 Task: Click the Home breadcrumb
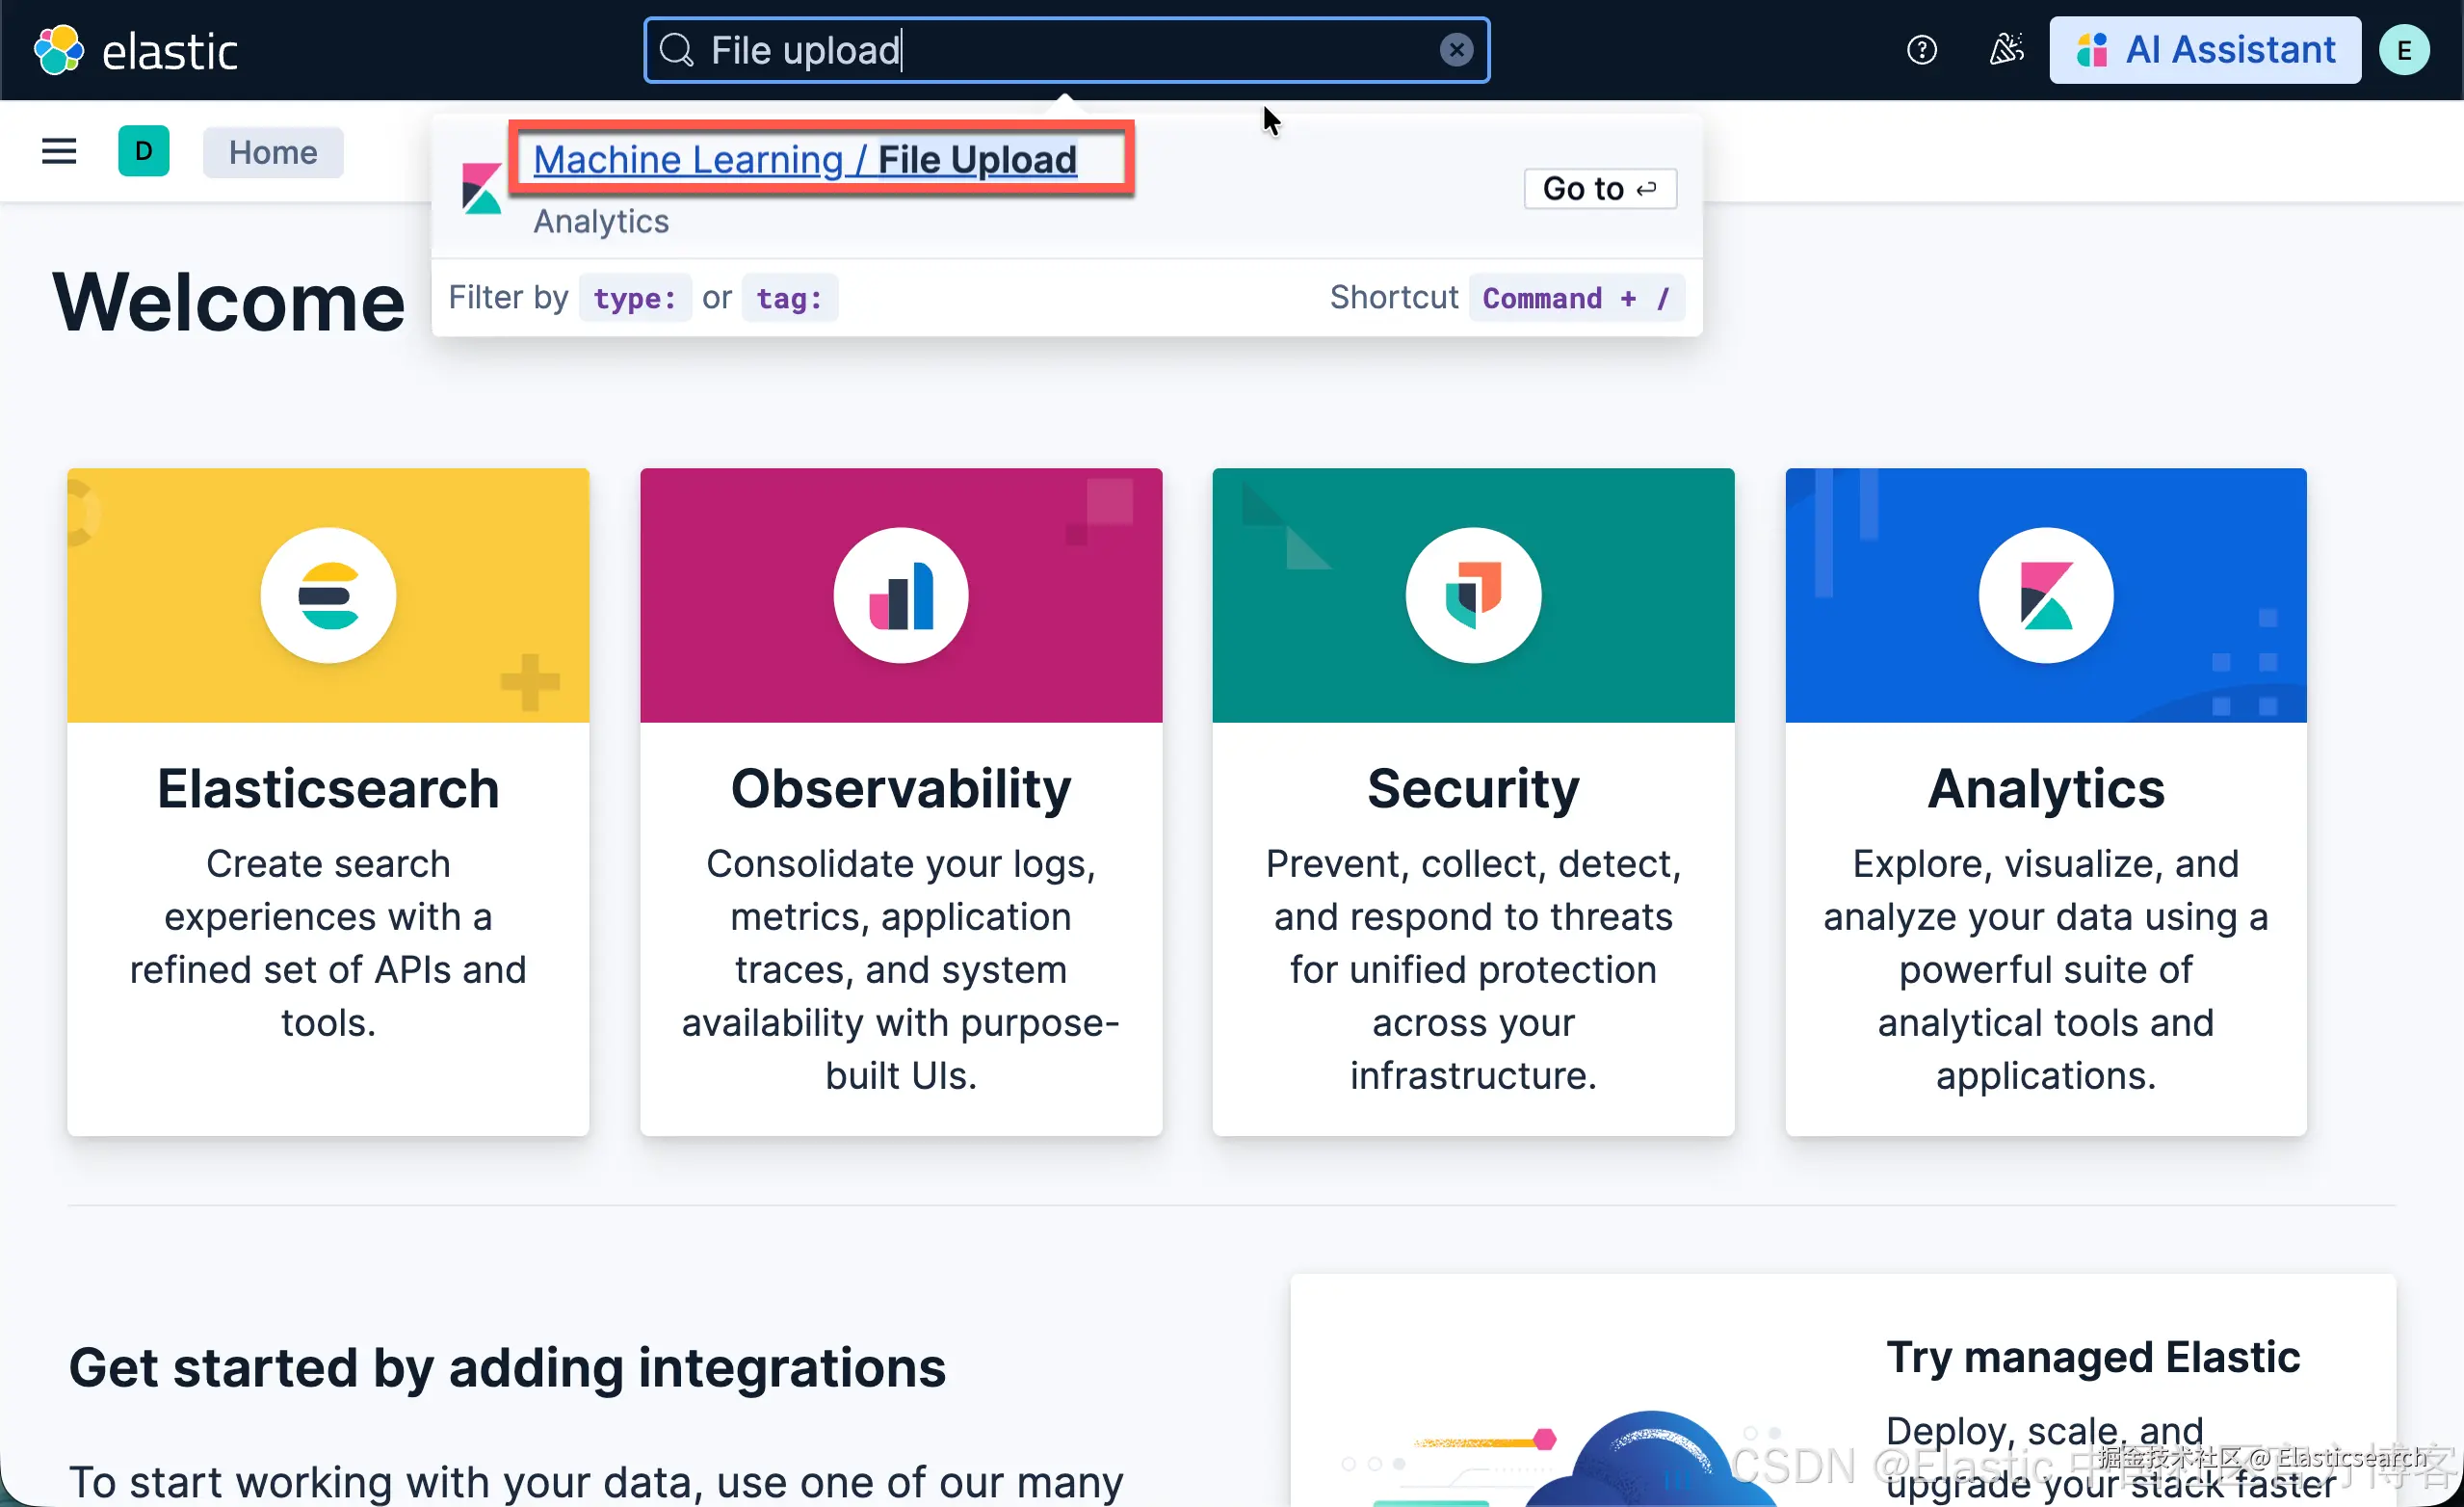pyautogui.click(x=273, y=152)
